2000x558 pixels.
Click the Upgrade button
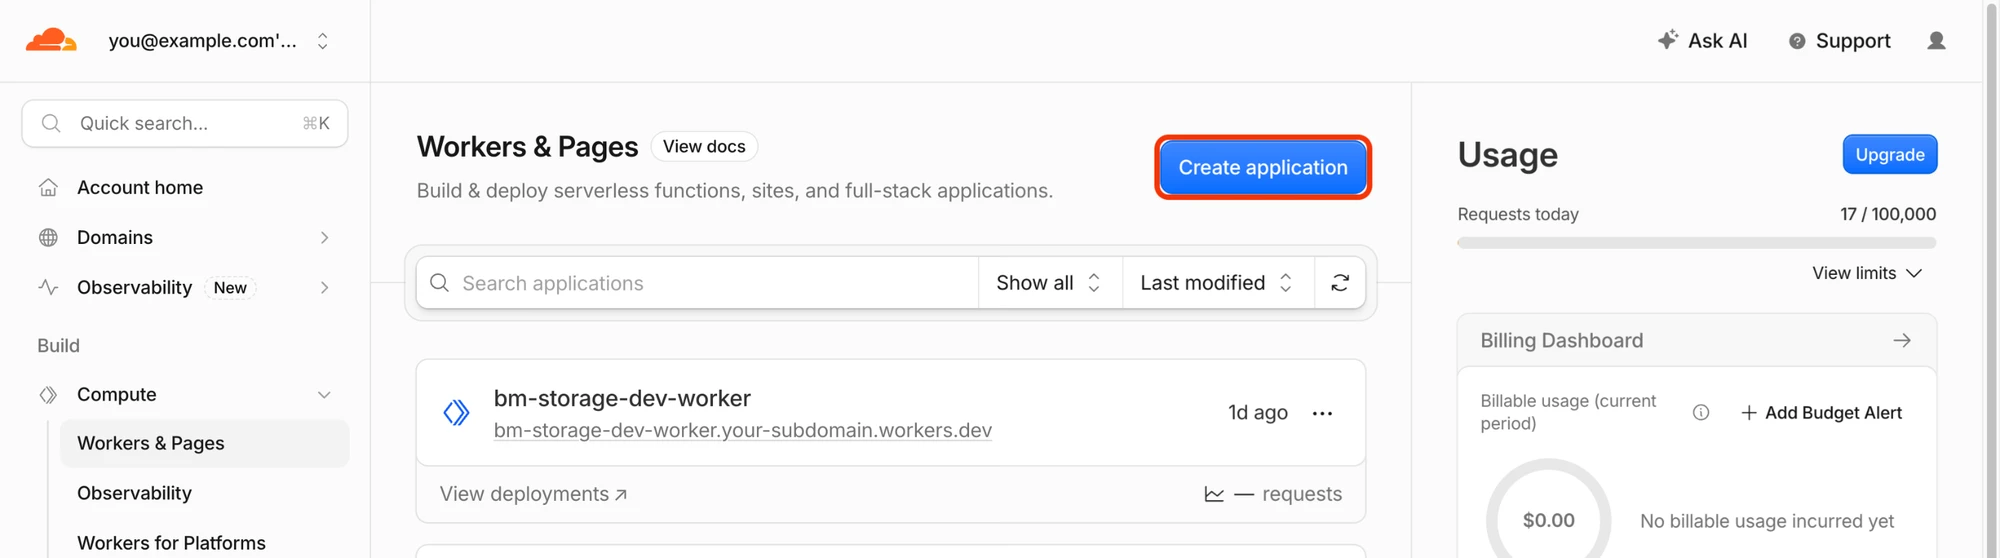pyautogui.click(x=1889, y=154)
